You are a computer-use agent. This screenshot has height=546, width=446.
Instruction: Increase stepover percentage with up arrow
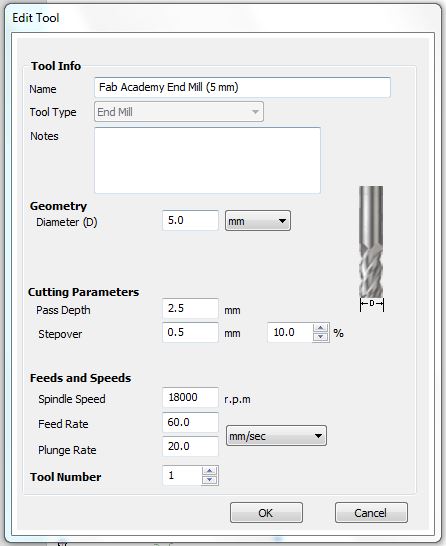pyautogui.click(x=320, y=328)
